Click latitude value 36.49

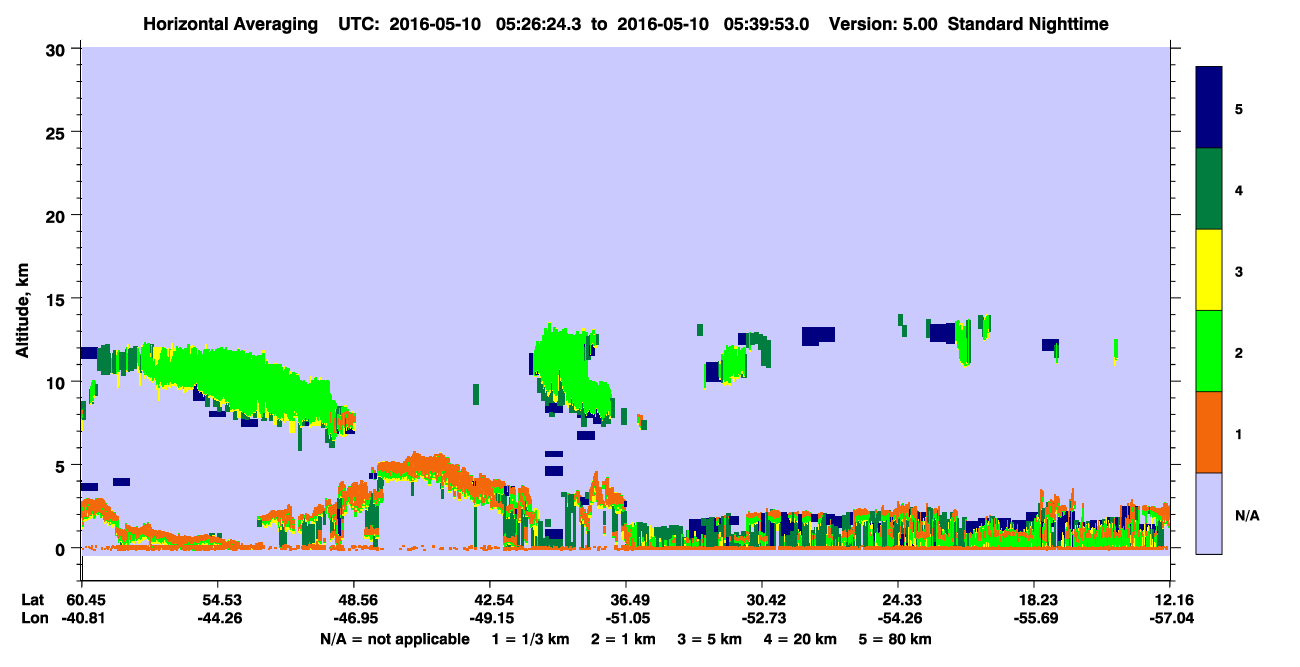626,600
